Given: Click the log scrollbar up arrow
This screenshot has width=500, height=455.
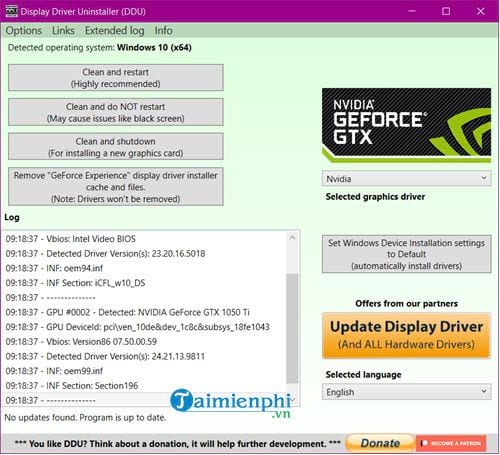Looking at the screenshot, I should [292, 238].
